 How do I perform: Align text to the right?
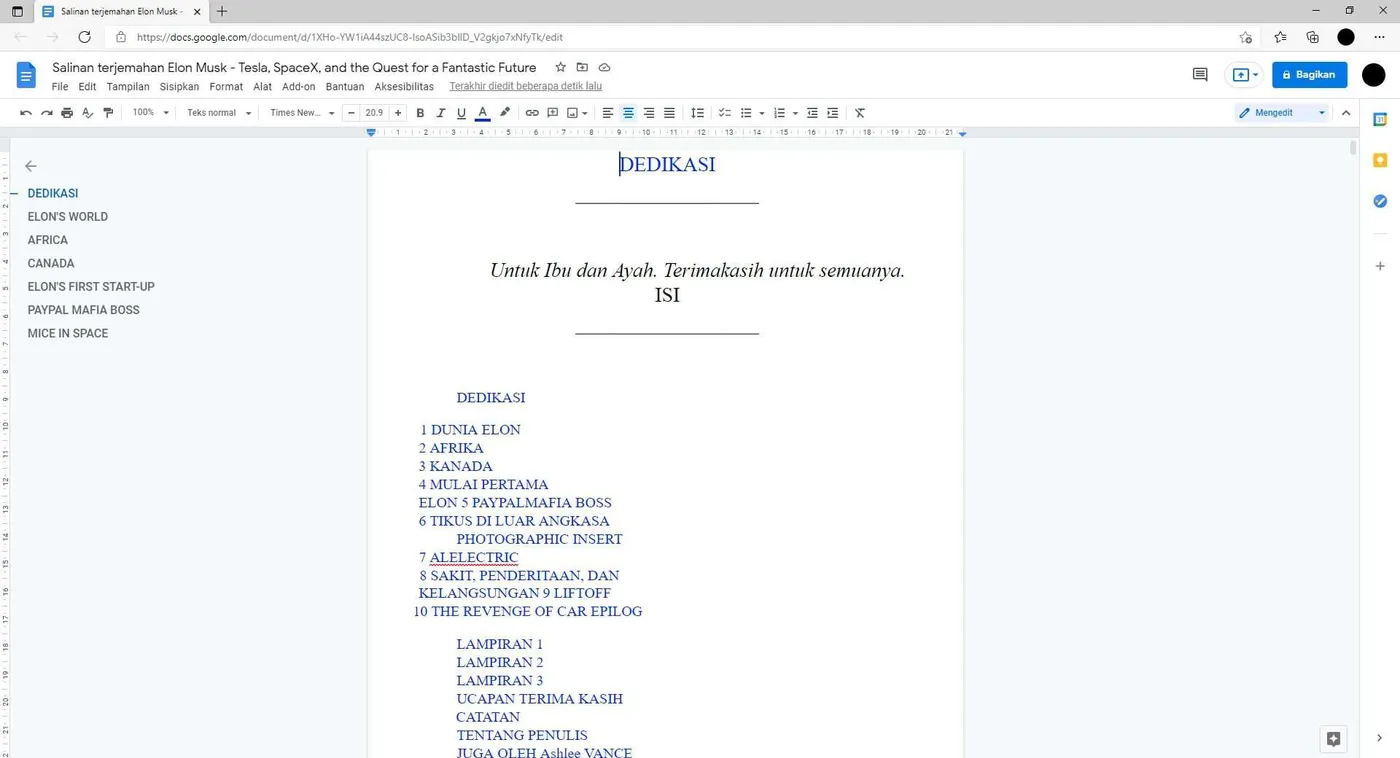pyautogui.click(x=649, y=113)
